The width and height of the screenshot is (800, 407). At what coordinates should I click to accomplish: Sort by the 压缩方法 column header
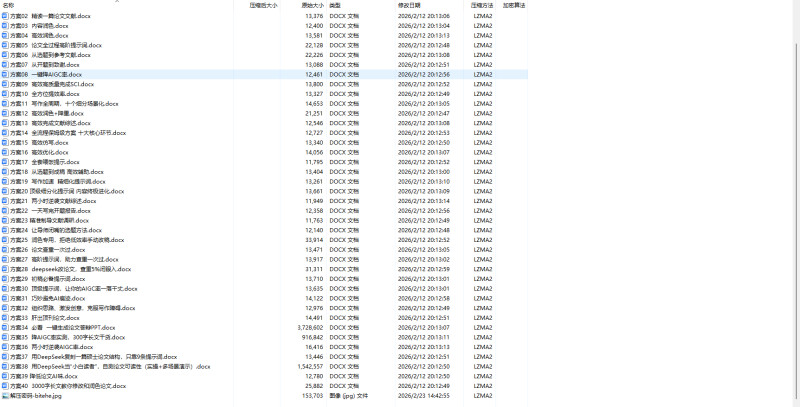(482, 5)
